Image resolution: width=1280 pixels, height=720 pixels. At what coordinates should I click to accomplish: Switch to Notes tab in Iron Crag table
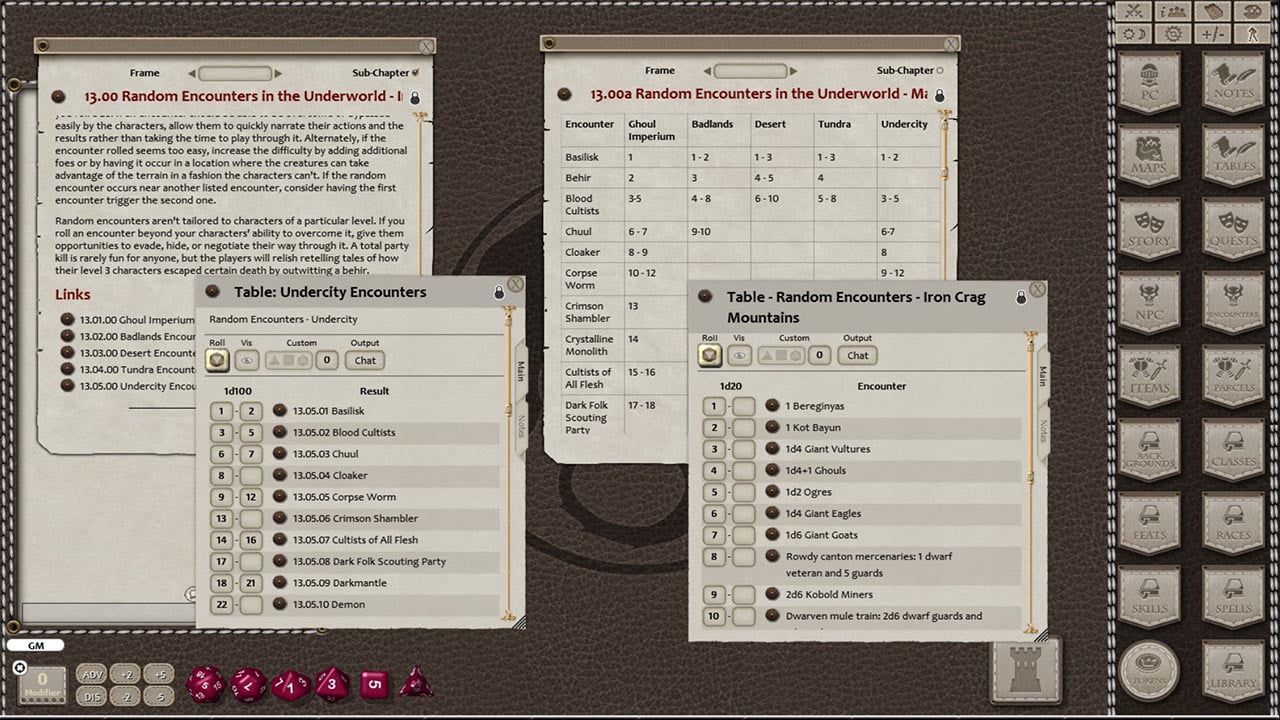[1042, 430]
